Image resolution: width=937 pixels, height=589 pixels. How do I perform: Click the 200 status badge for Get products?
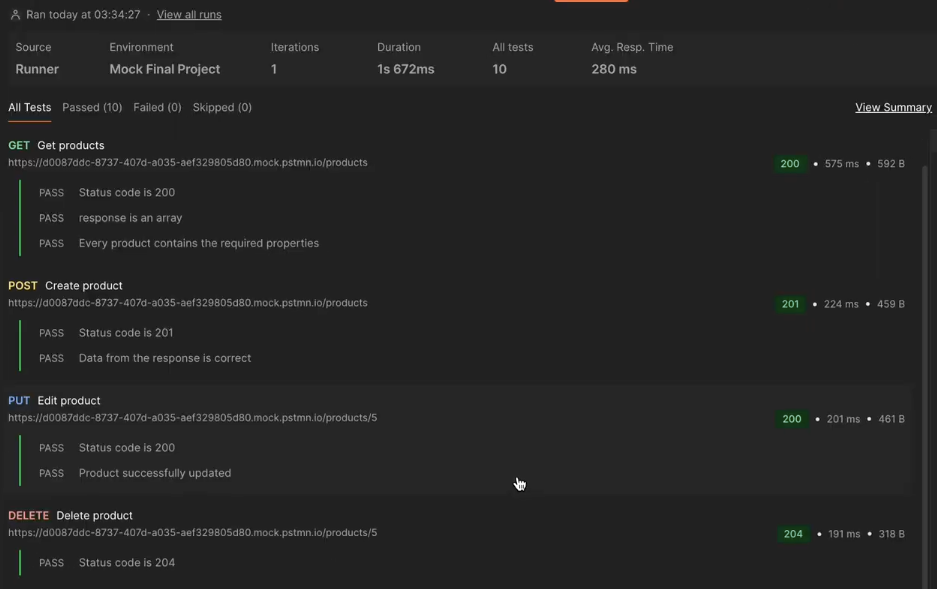(x=789, y=164)
